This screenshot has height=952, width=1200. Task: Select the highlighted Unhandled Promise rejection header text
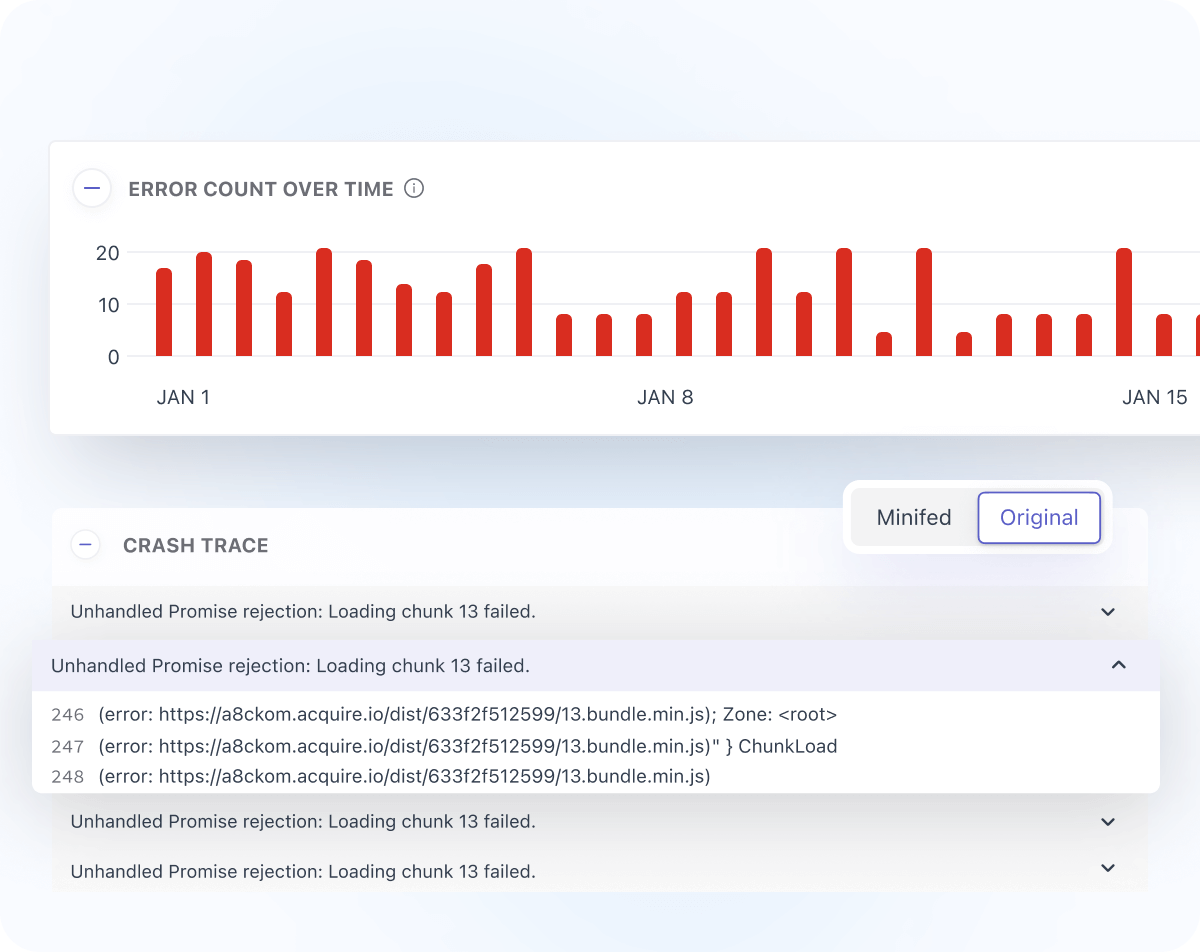290,665
